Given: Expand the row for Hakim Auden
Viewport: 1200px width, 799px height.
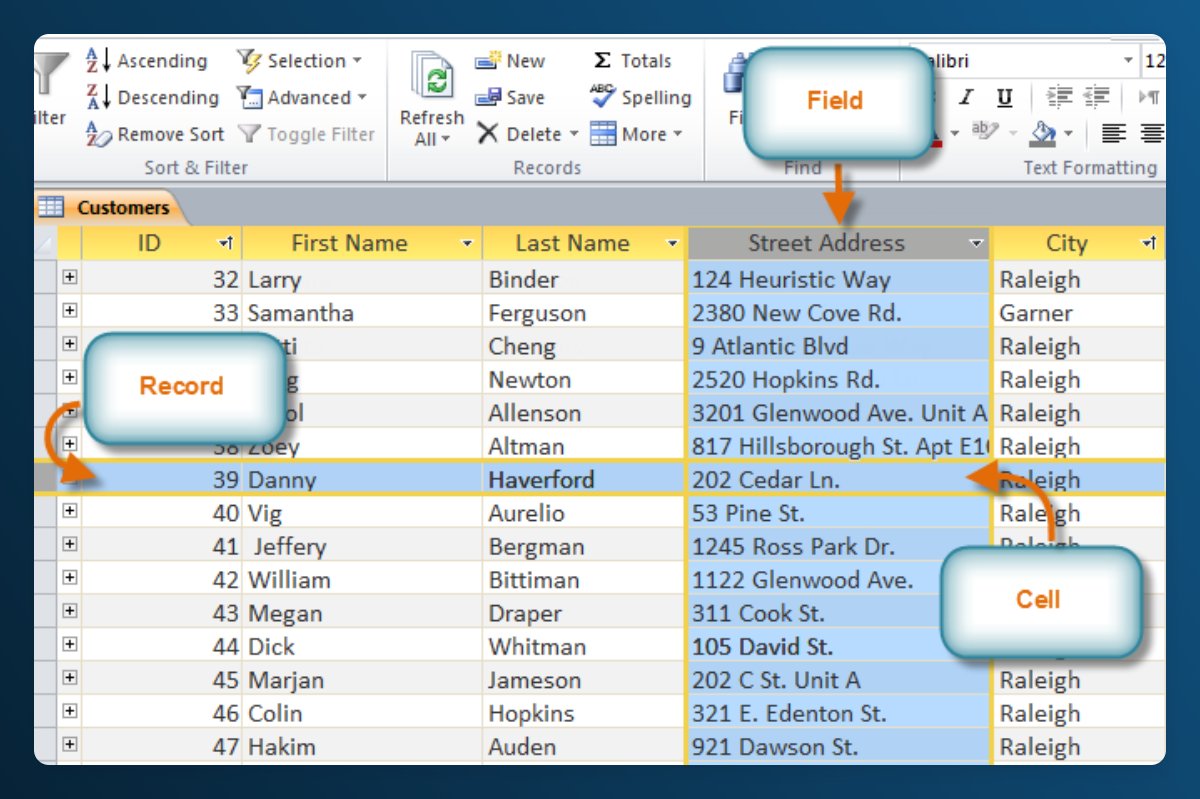Looking at the screenshot, I should click(x=69, y=744).
